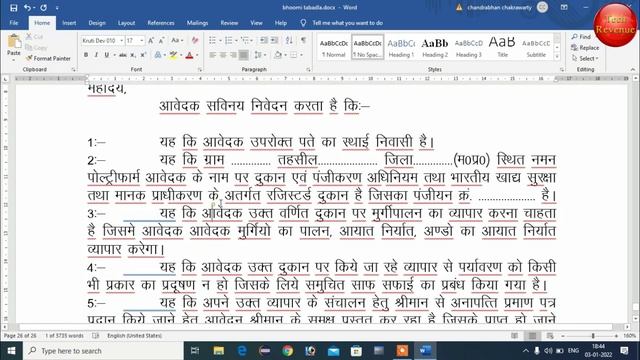
Task: Toggle Show/Hide paragraph marks
Action: [303, 40]
